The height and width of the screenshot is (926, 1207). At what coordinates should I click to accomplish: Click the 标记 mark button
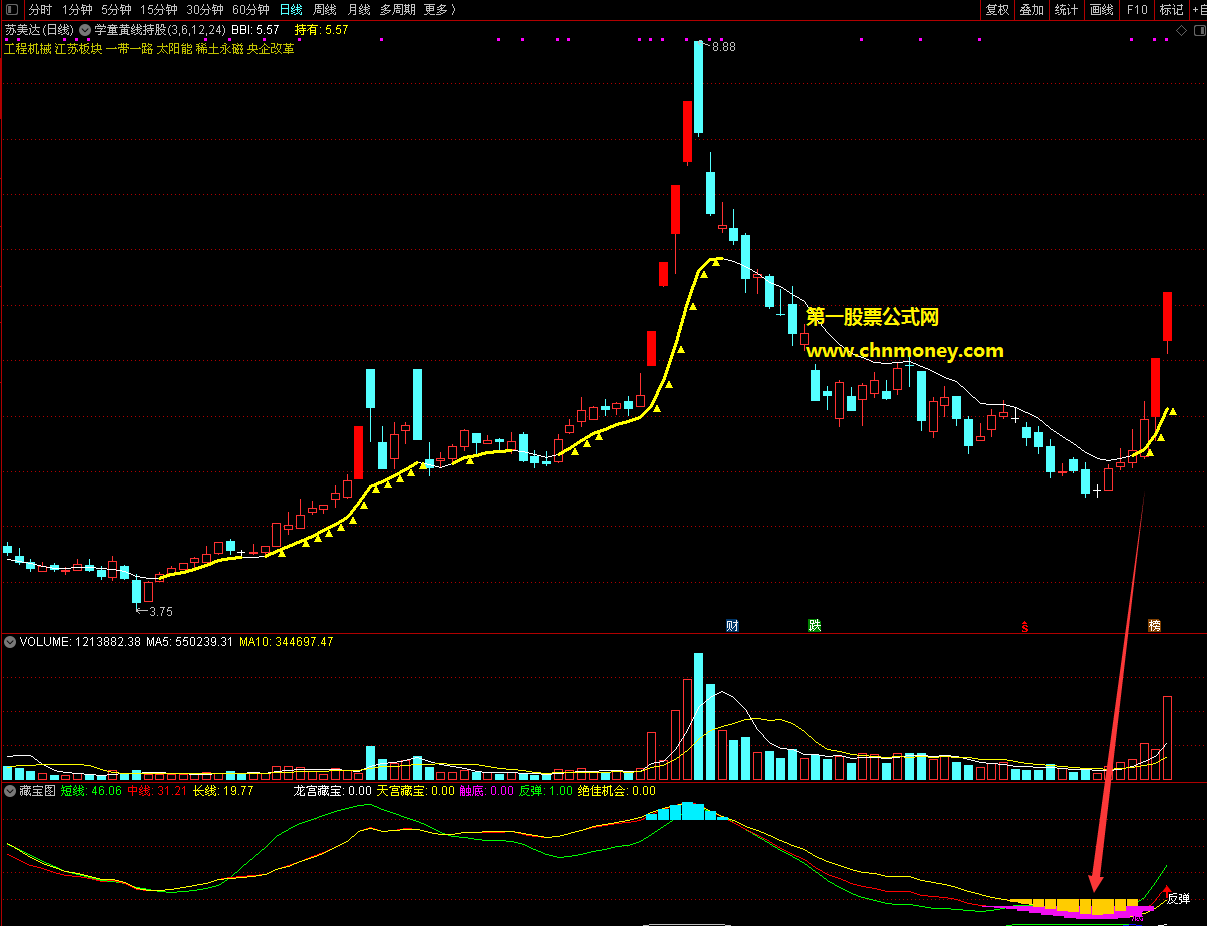tap(1171, 9)
